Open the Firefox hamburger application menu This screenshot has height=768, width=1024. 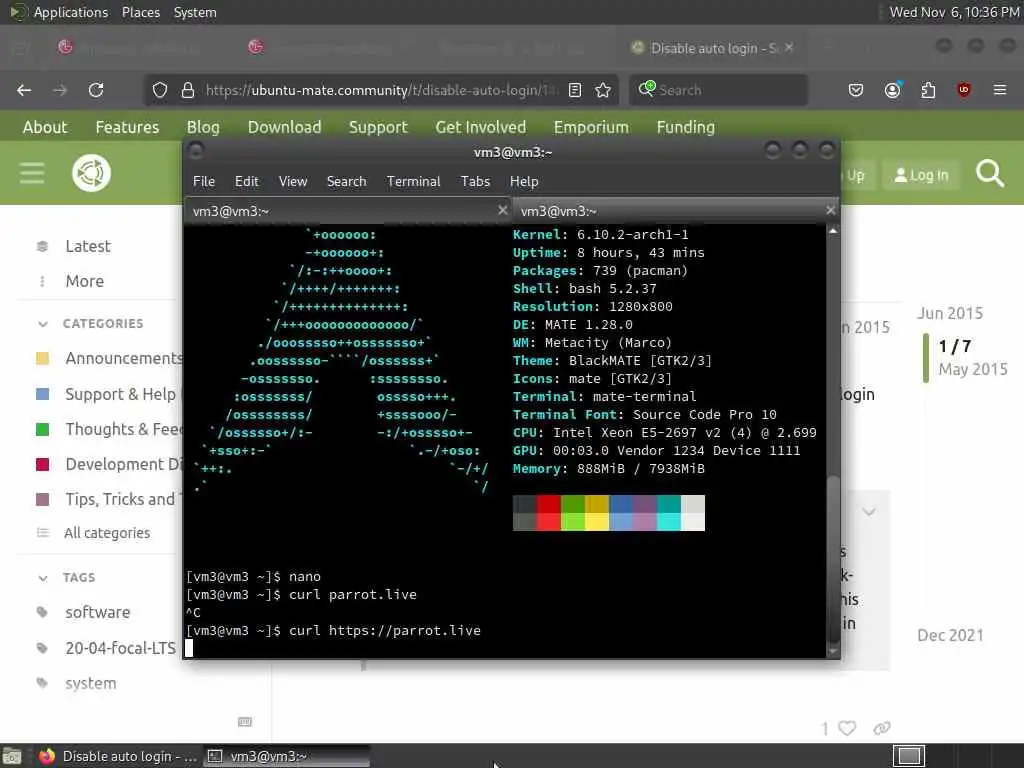point(1000,90)
